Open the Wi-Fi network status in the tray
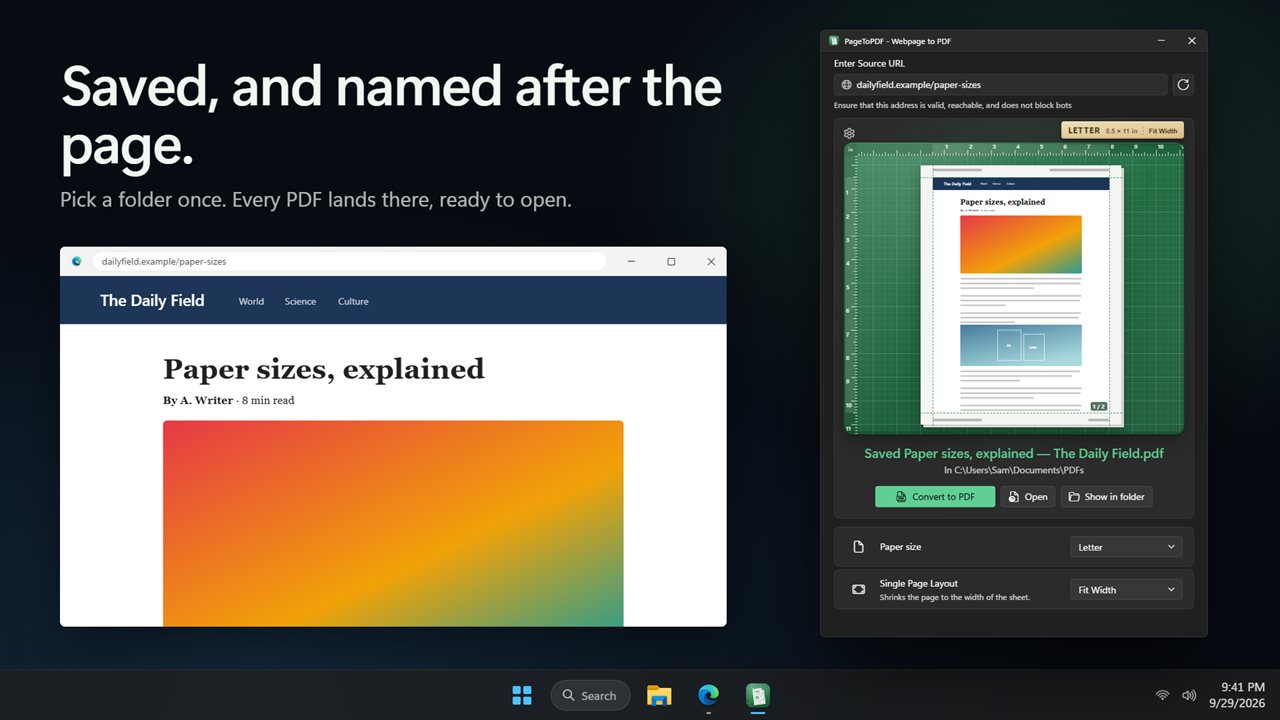 (x=1162, y=695)
